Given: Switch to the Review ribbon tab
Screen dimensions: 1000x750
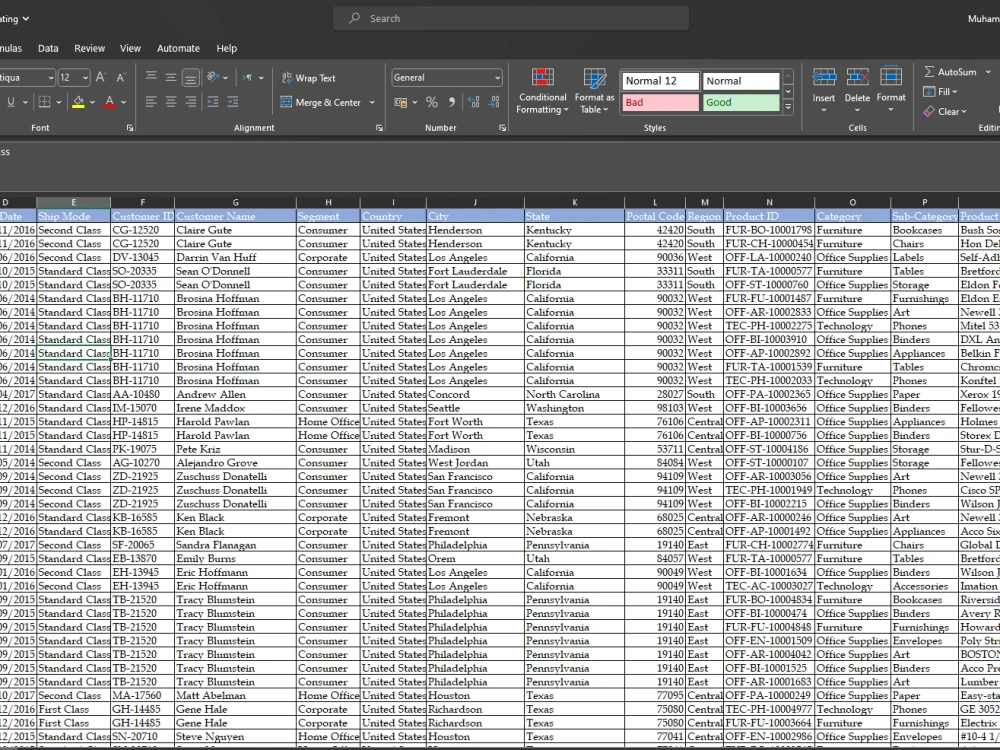Looking at the screenshot, I should [x=91, y=48].
